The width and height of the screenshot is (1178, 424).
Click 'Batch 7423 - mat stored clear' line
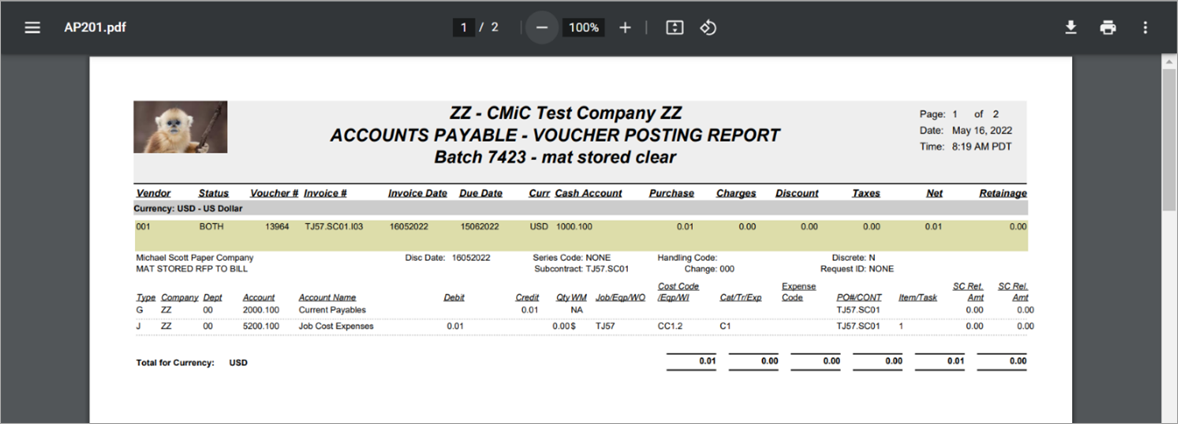pos(555,158)
